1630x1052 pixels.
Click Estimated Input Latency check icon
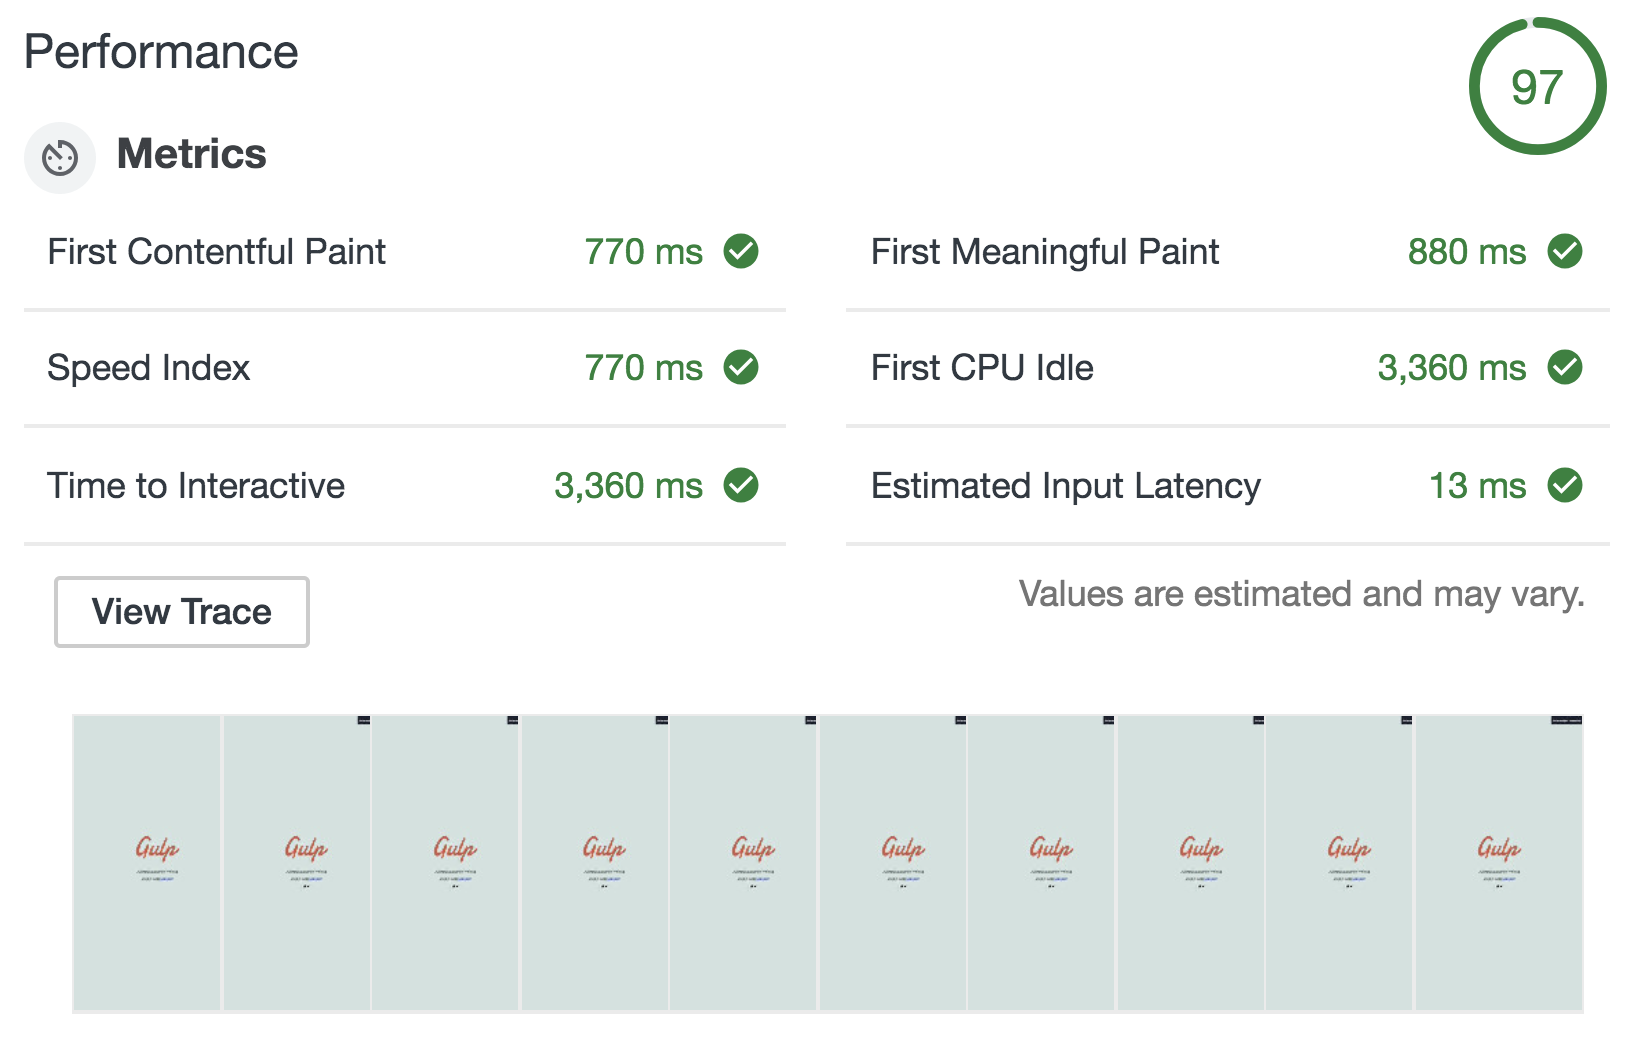[x=1565, y=486]
